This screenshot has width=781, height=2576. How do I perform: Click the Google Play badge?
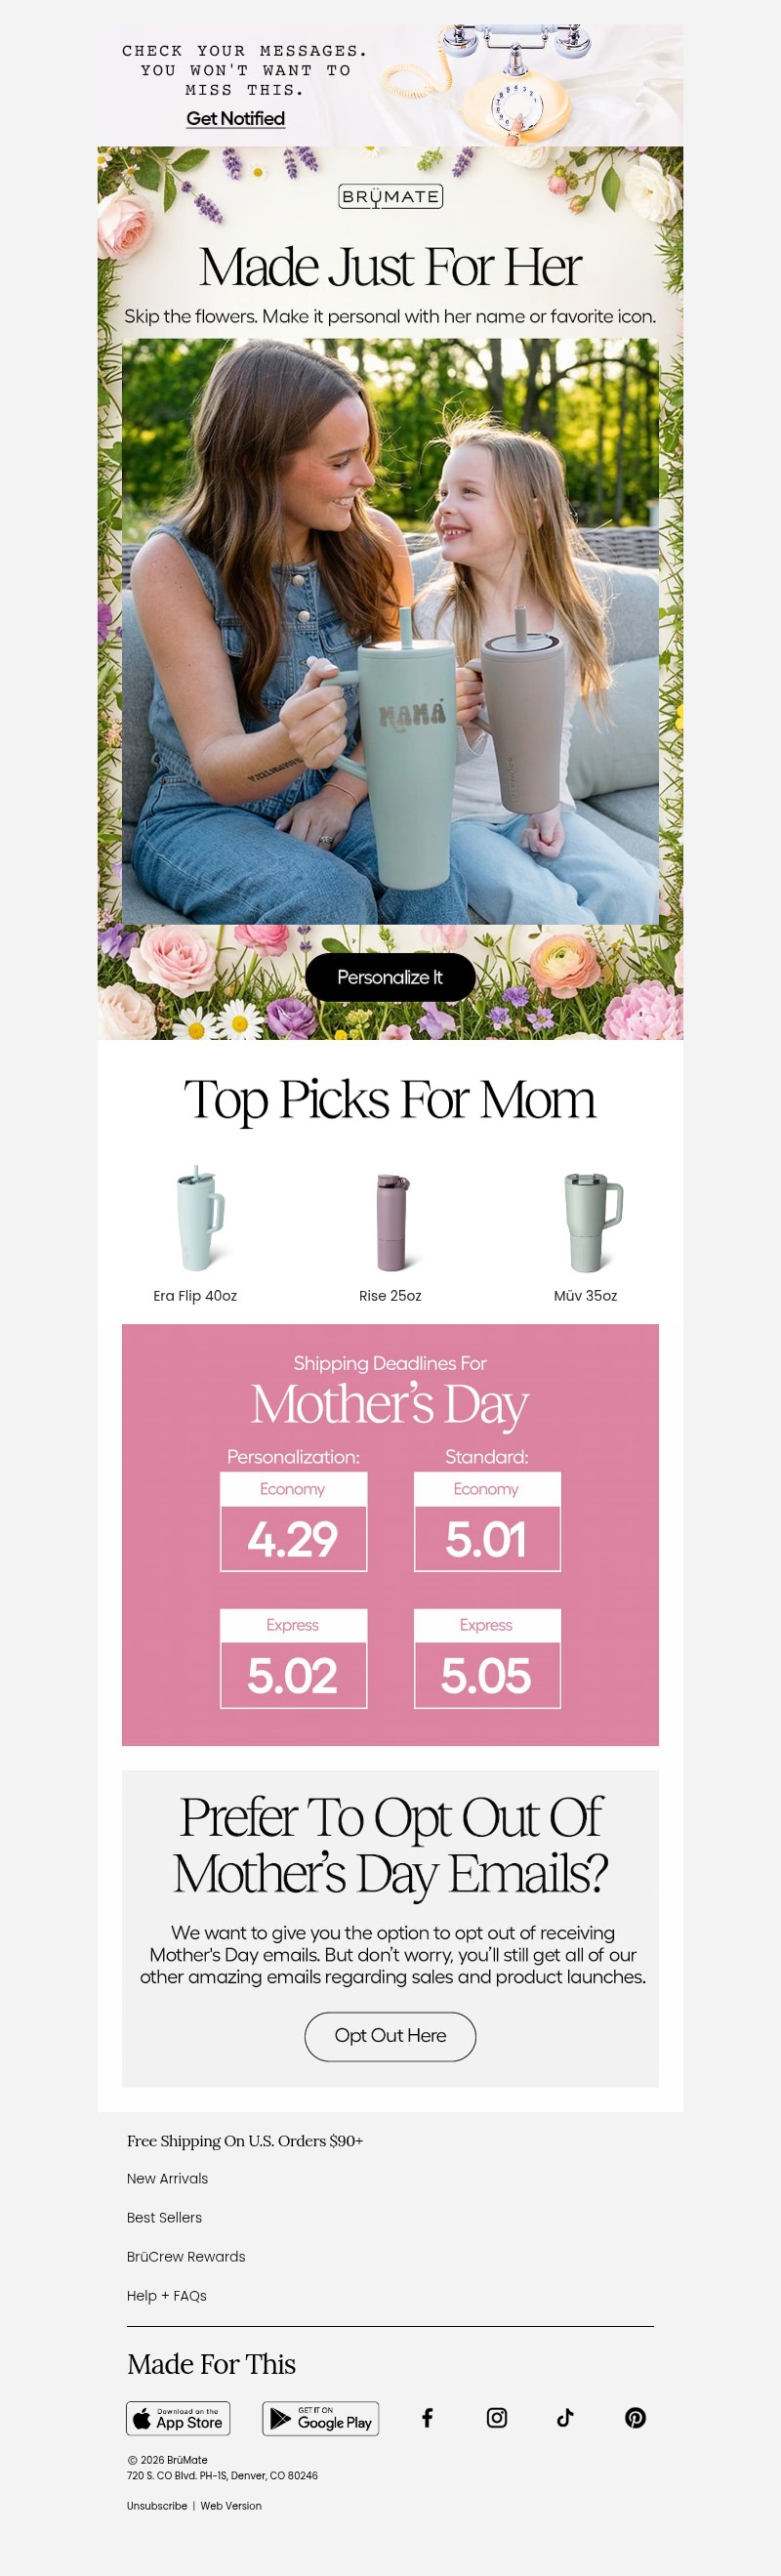click(x=320, y=2418)
